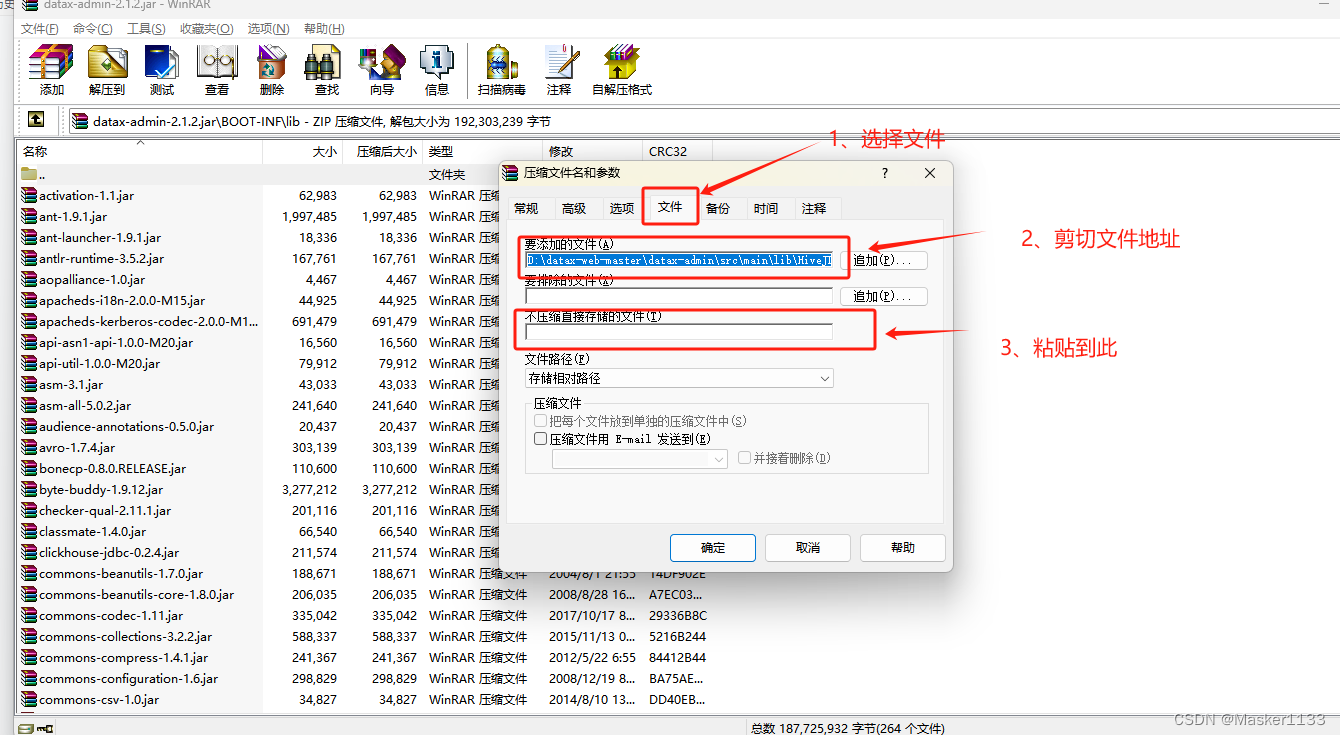Toggle 'put each file in separate archive' checkbox
Viewport: 1340px width, 735px height.
(541, 422)
